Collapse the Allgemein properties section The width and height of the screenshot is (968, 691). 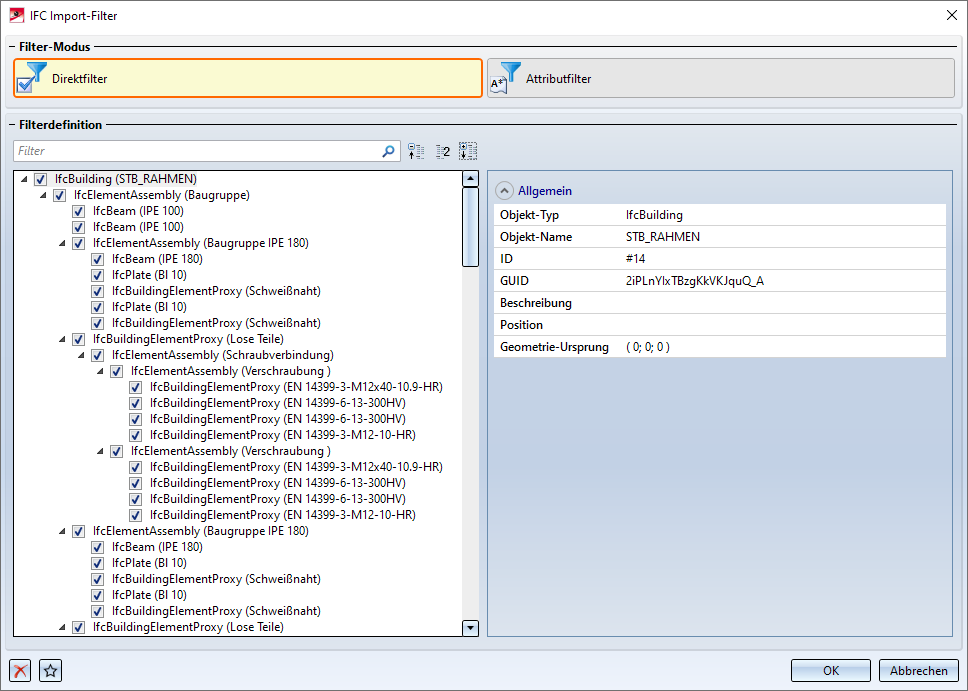click(x=505, y=190)
